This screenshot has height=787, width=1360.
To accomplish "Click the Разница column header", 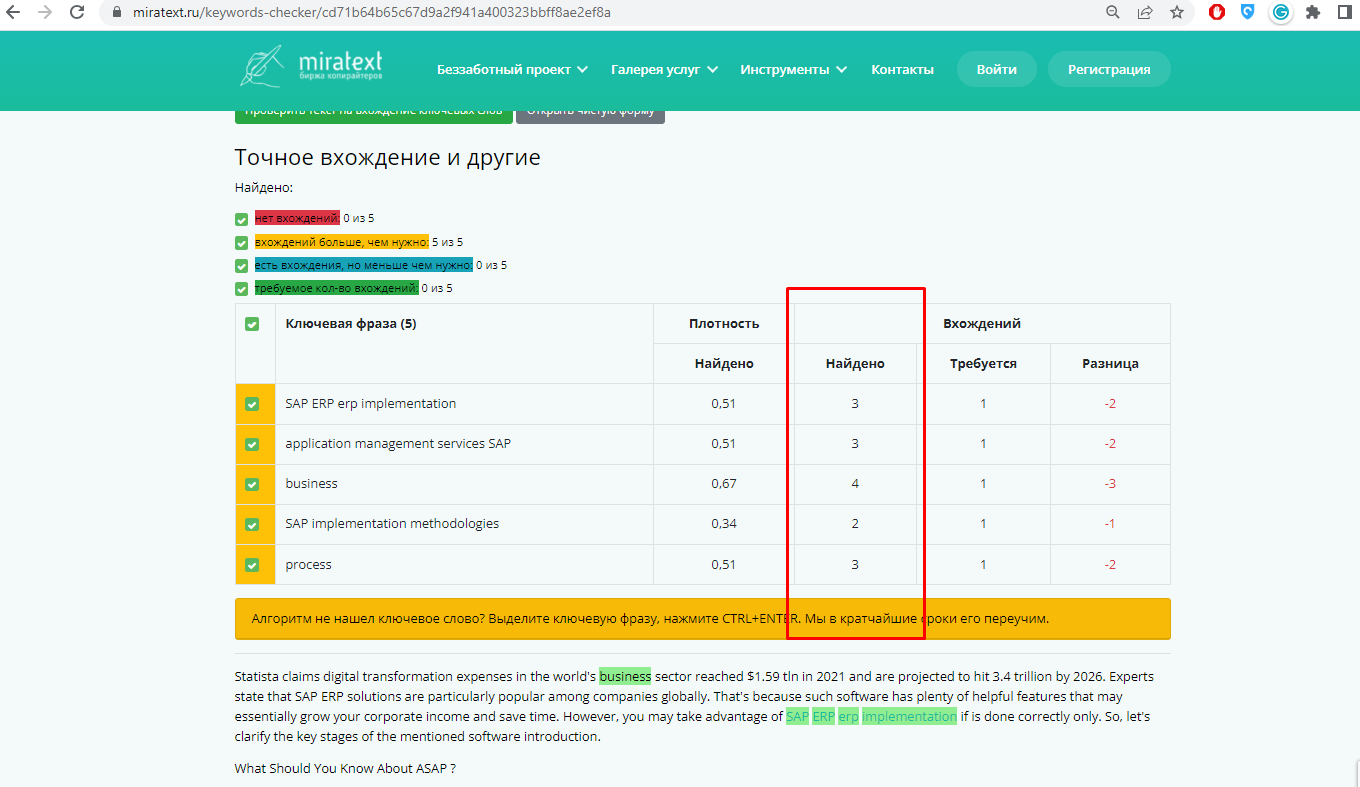I will click(x=1110, y=363).
